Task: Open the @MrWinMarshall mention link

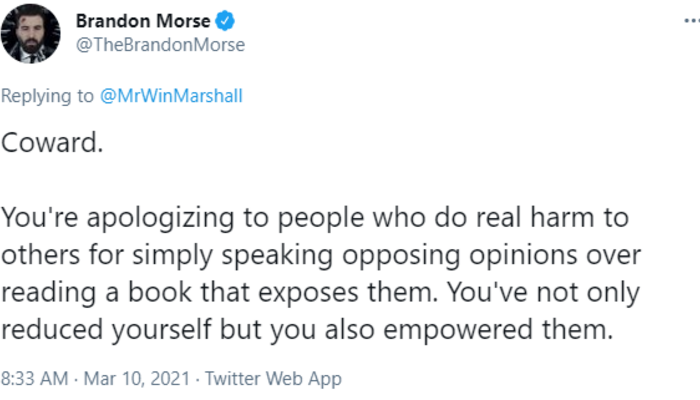Action: (x=170, y=96)
